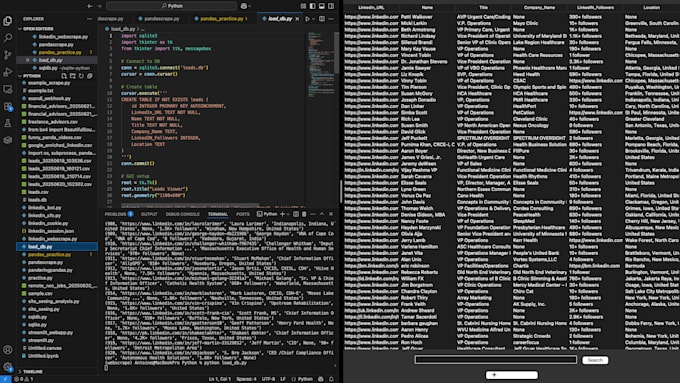Open the Customize Layout button
The image size is (680, 383).
303,6
